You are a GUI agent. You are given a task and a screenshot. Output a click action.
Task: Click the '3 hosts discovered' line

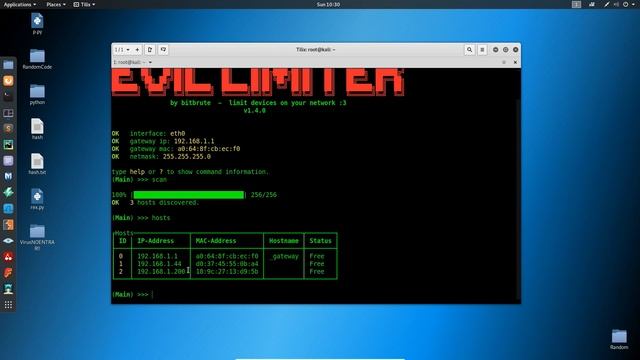(x=164, y=203)
